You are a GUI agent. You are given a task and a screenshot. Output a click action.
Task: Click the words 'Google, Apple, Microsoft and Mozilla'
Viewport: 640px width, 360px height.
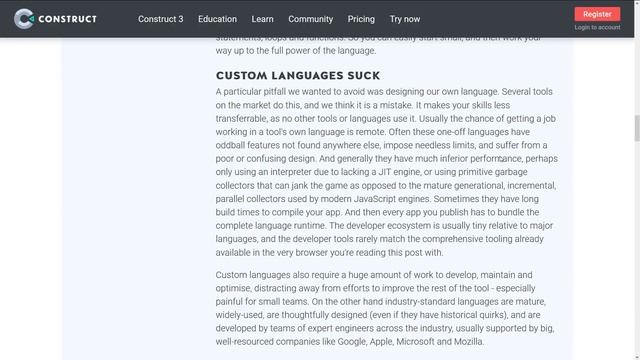[410, 342]
